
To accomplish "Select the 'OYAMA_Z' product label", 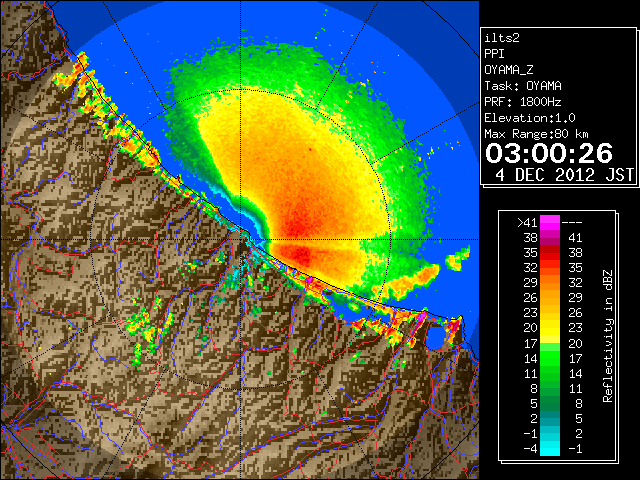I will pyautogui.click(x=509, y=70).
